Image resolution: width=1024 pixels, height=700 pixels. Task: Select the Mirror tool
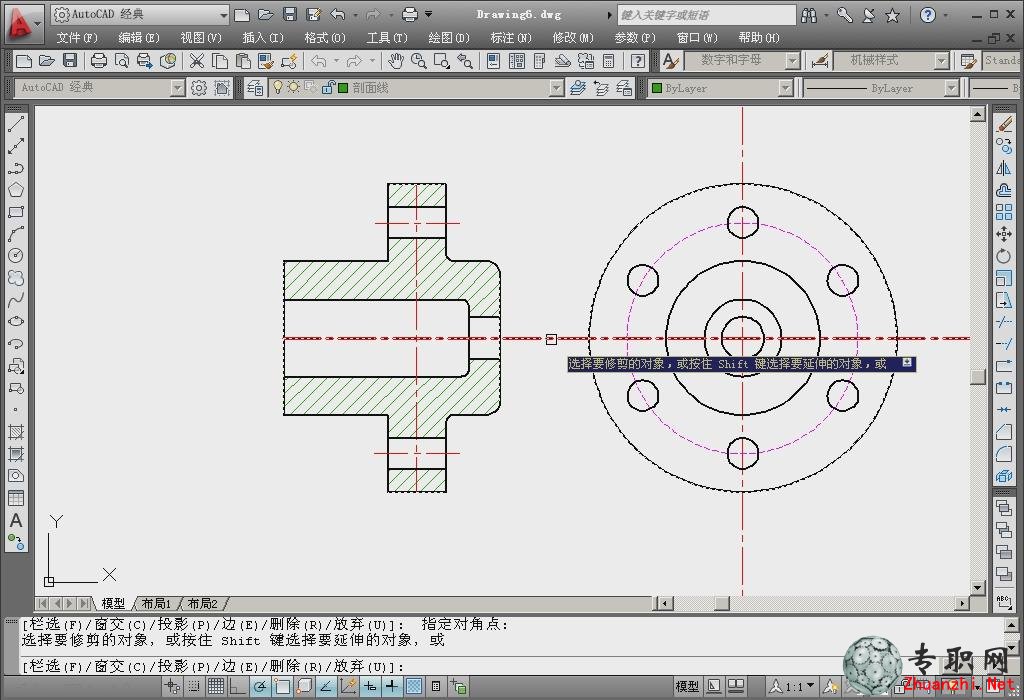[1004, 168]
